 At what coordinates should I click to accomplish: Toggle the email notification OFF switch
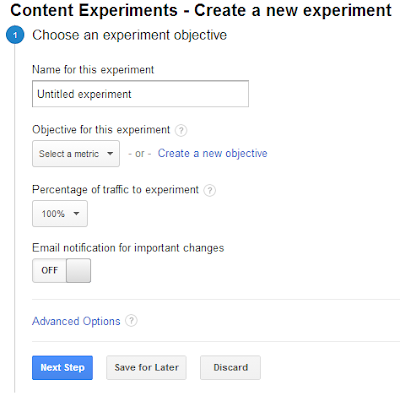pos(61,270)
